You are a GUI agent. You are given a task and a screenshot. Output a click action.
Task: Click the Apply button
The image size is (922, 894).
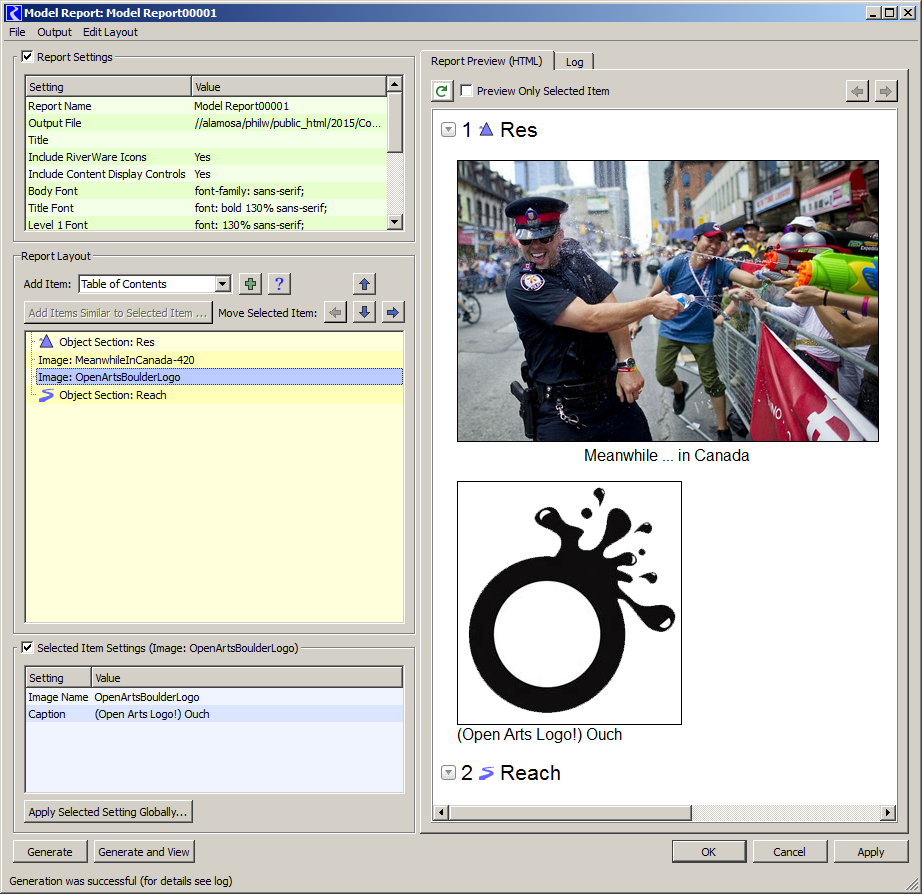871,852
